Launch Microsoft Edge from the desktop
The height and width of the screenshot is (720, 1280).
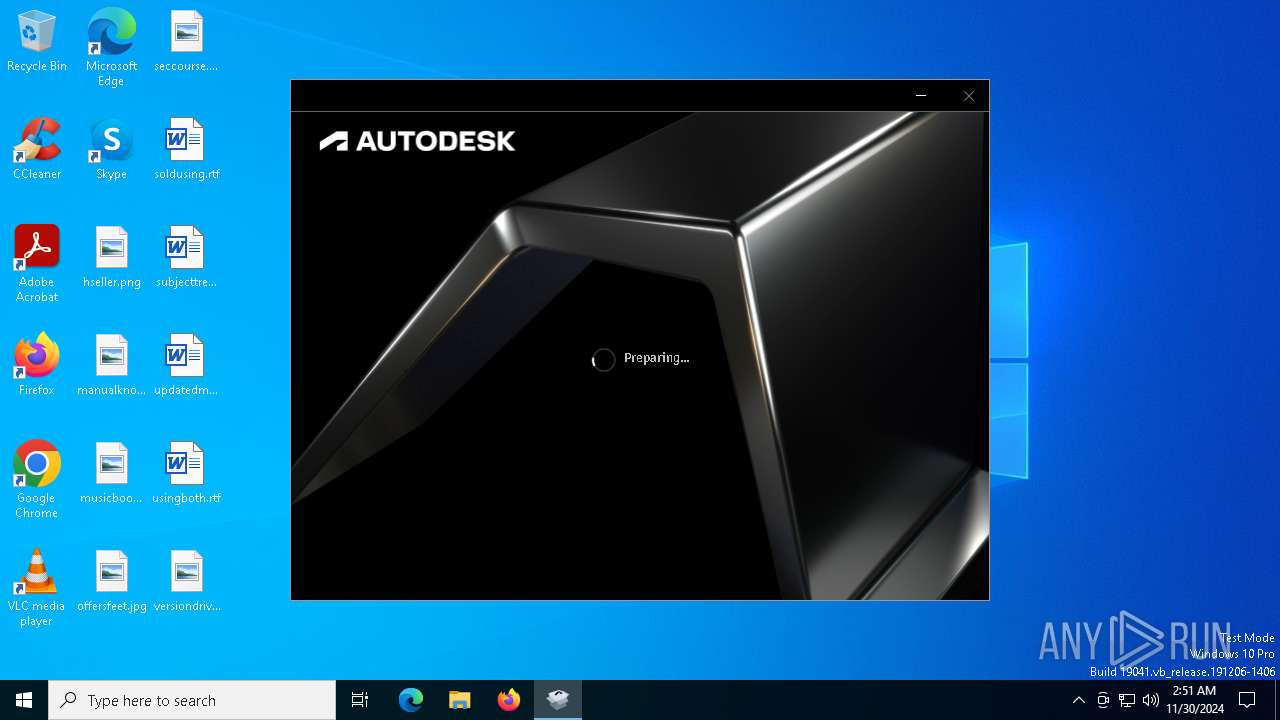click(x=111, y=47)
